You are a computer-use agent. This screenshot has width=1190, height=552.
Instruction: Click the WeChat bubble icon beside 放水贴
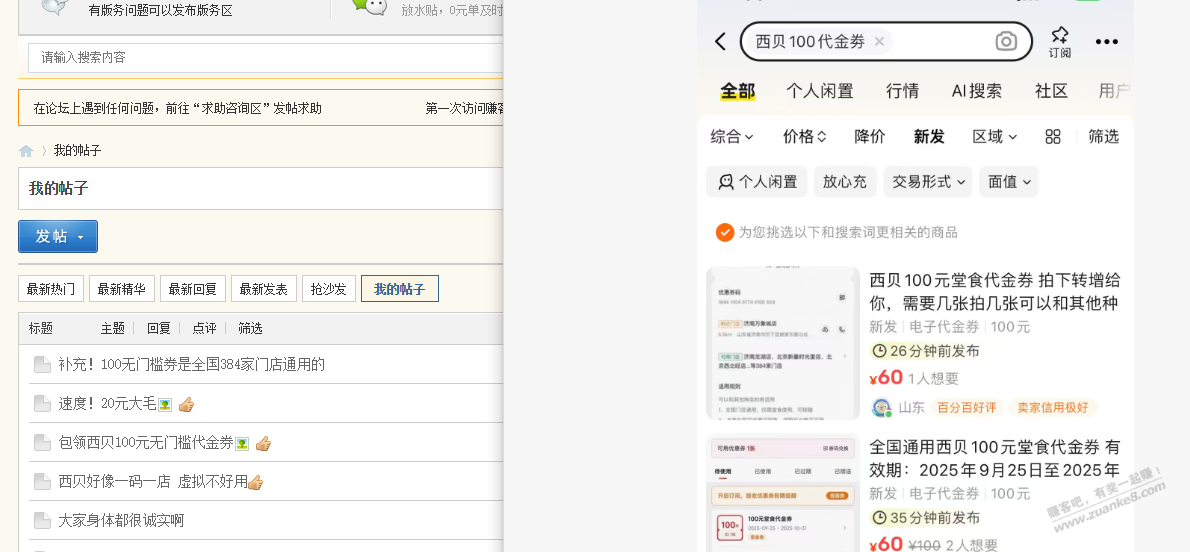pos(370,6)
